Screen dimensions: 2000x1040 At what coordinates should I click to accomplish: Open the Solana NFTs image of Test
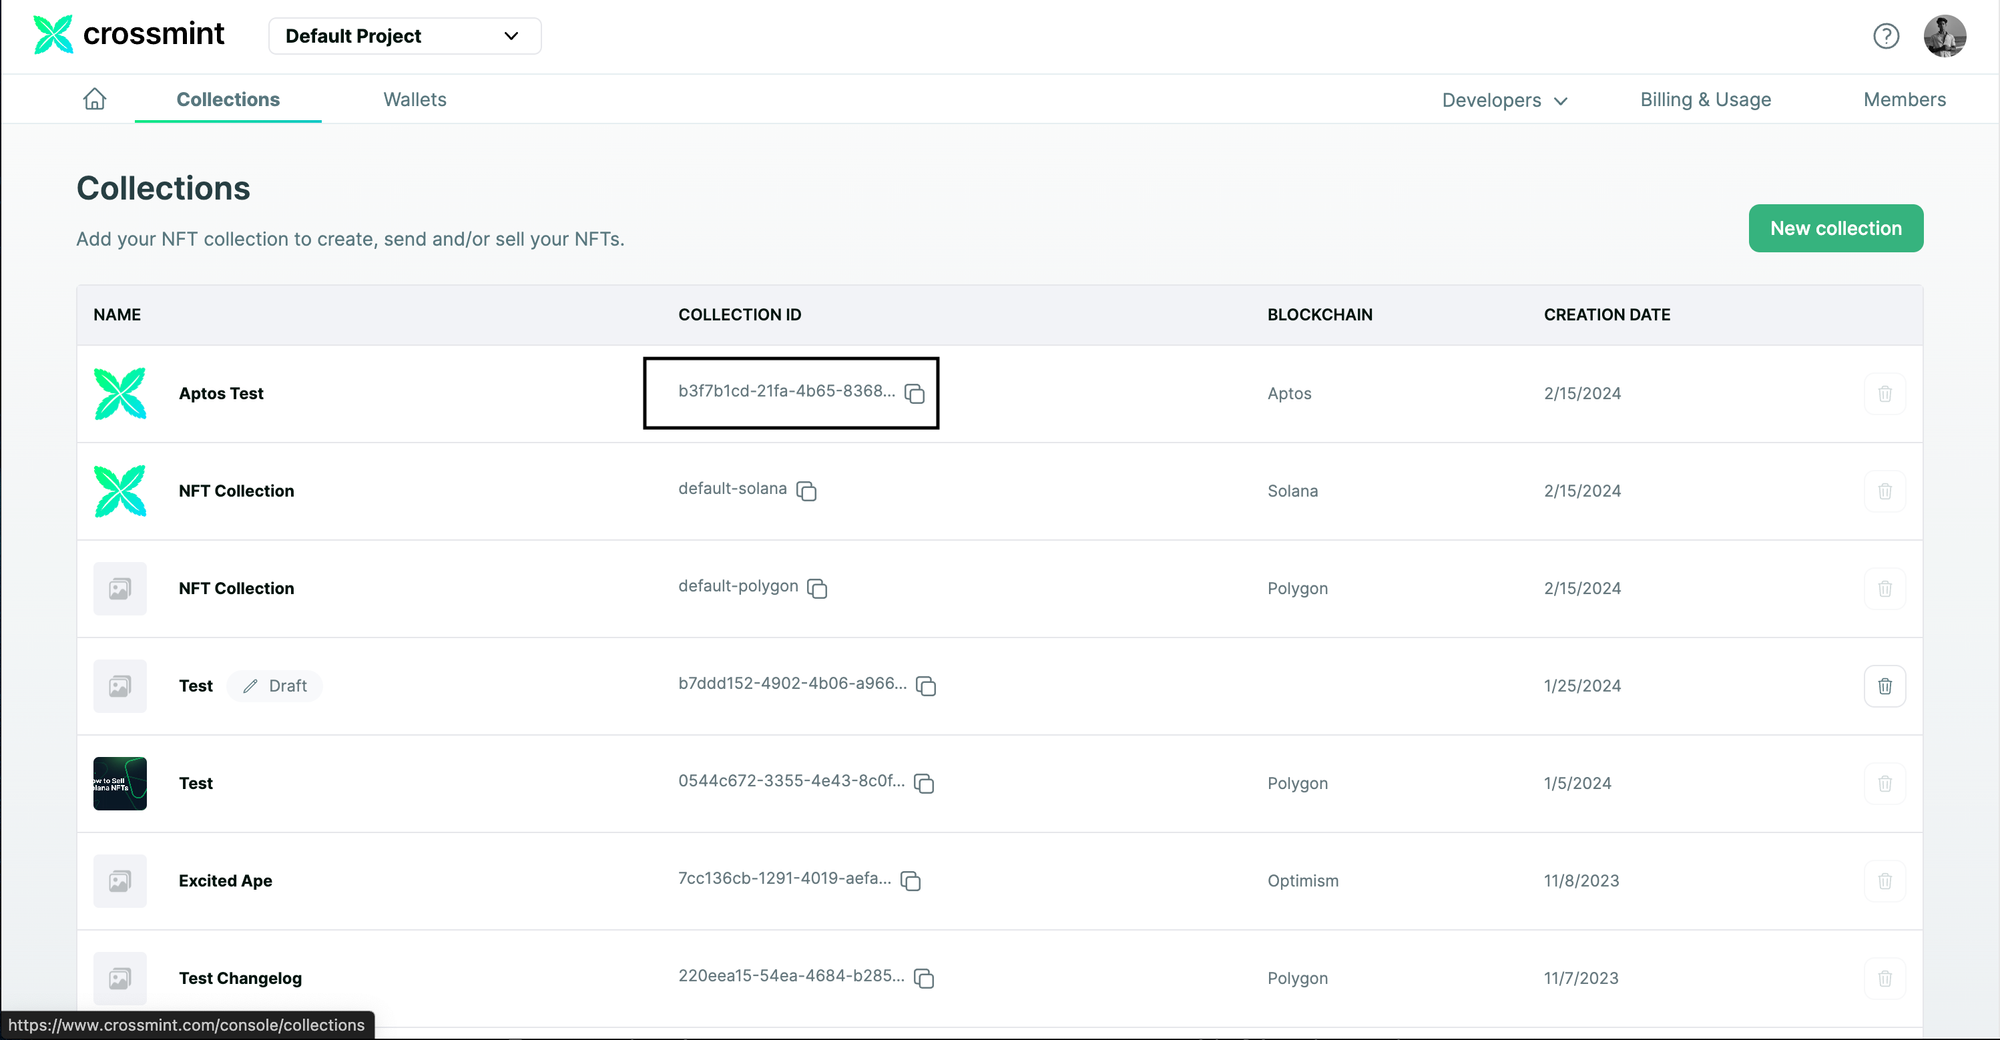pyautogui.click(x=120, y=783)
